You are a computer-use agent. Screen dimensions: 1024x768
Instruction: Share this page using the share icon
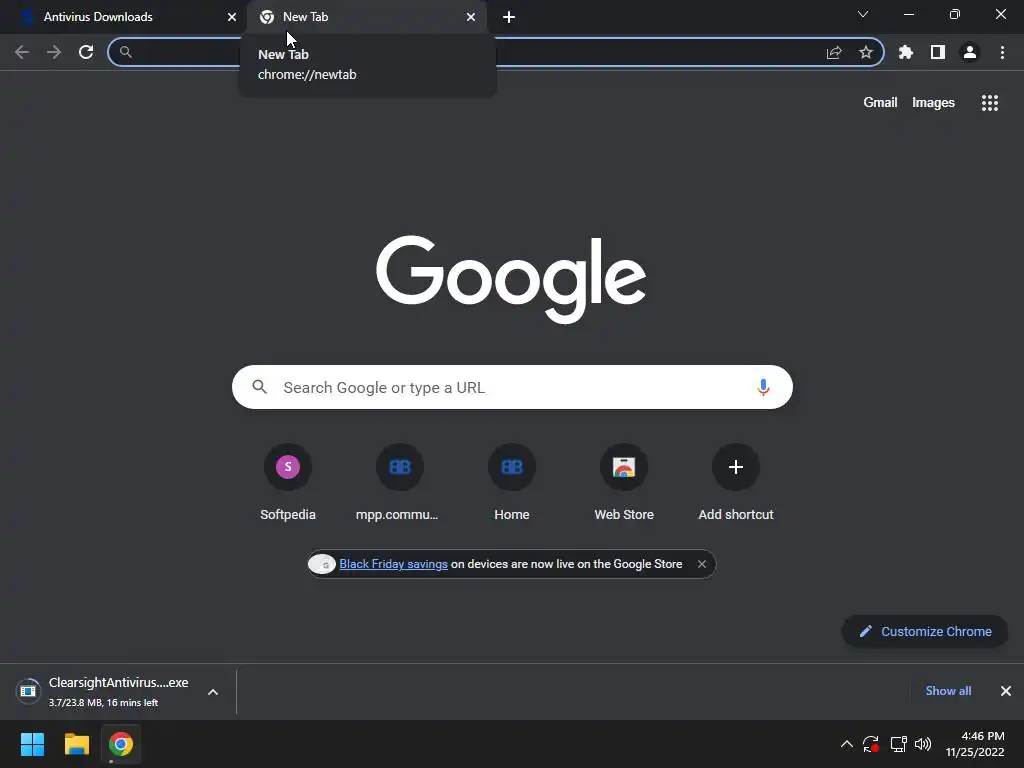point(834,52)
